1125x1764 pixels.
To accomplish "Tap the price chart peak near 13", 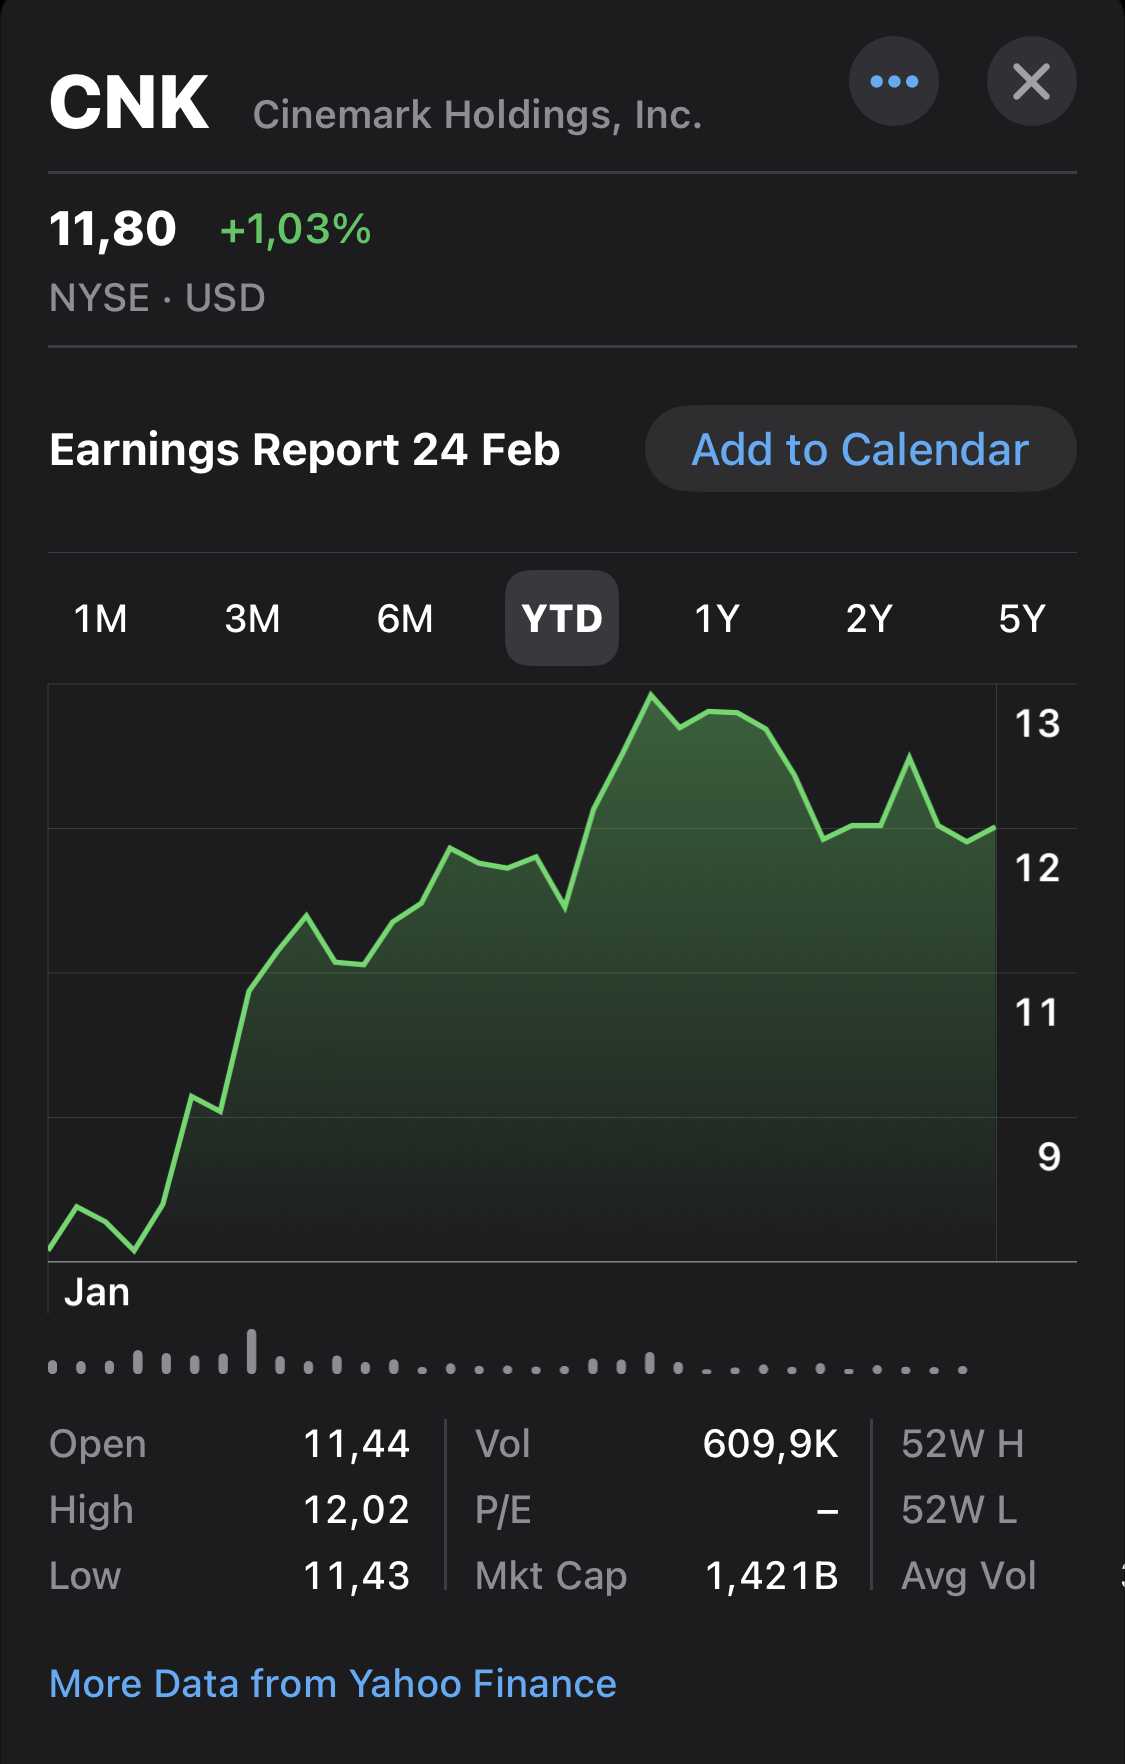I will [651, 694].
